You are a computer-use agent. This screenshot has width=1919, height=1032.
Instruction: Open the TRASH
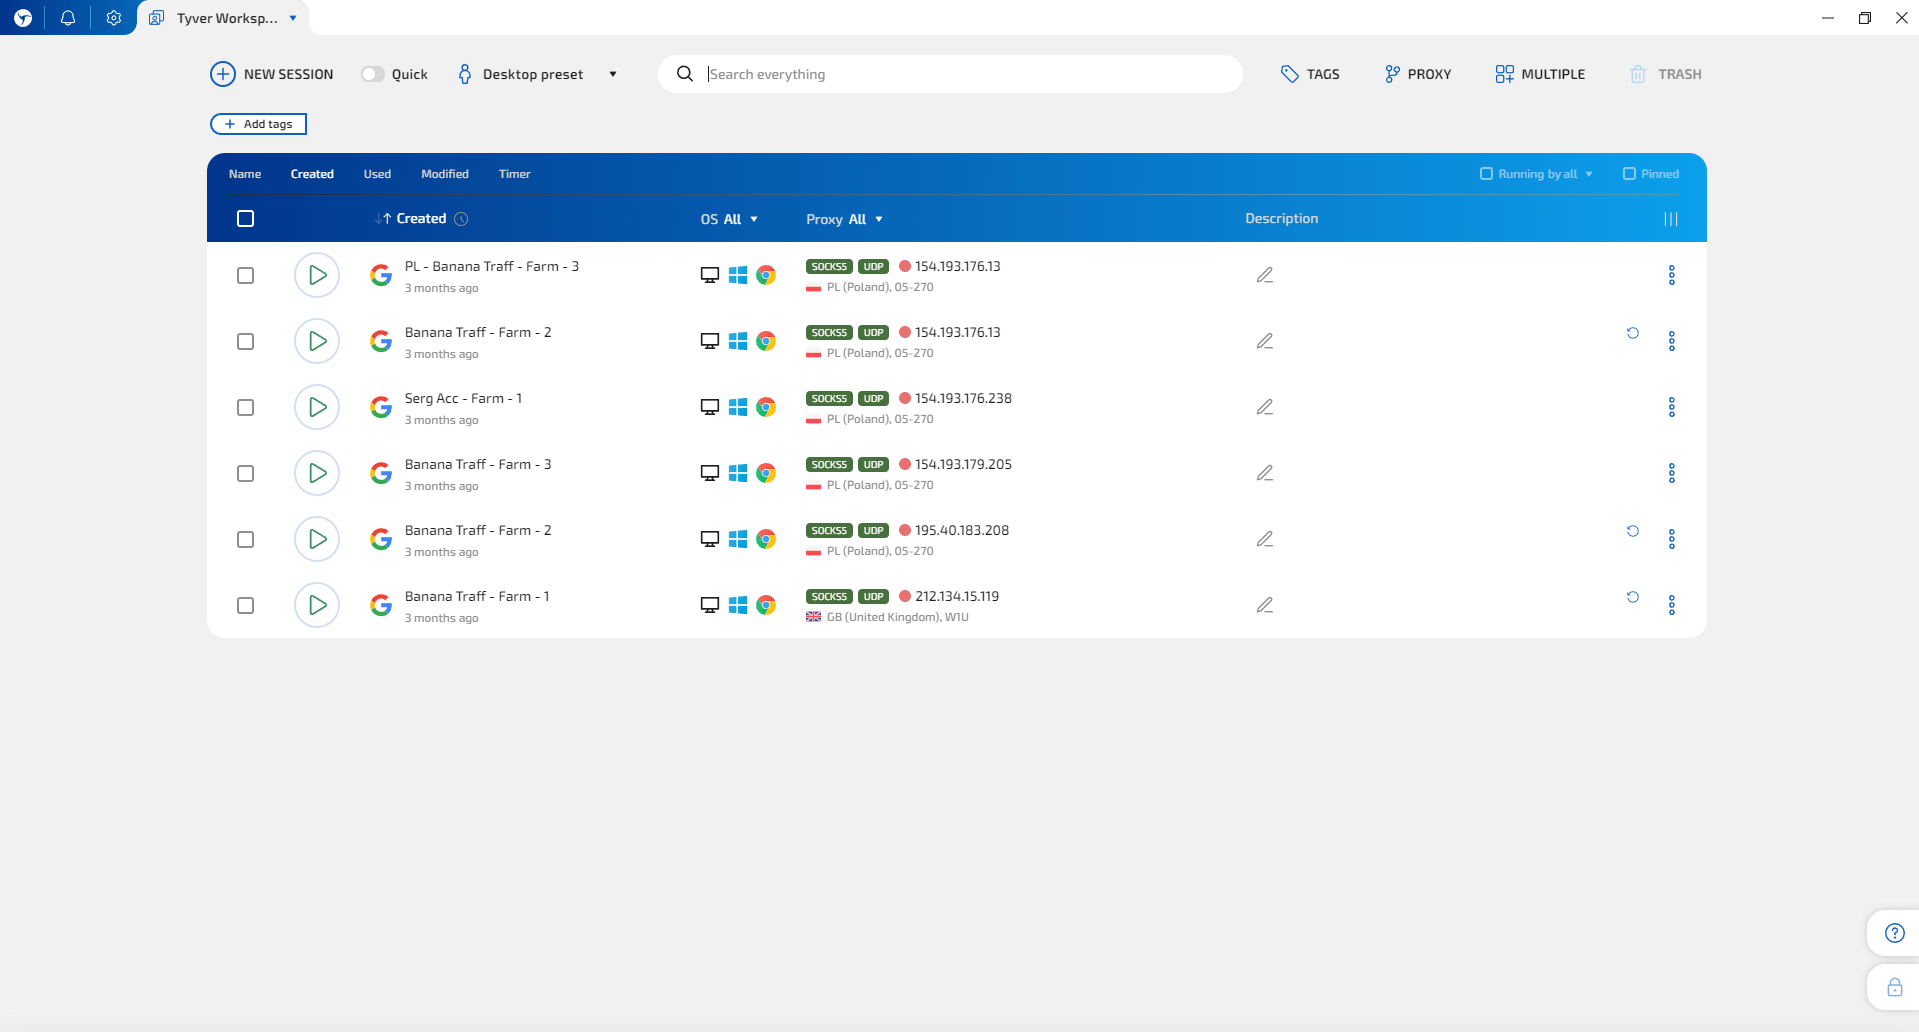click(1666, 74)
